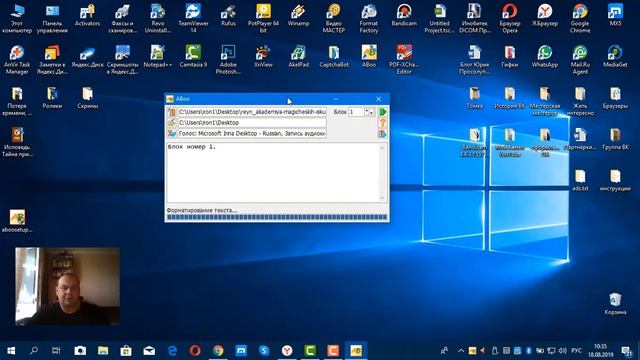Select the MediaGet desktop icon
Screen dimensions: 640x360
(615, 57)
